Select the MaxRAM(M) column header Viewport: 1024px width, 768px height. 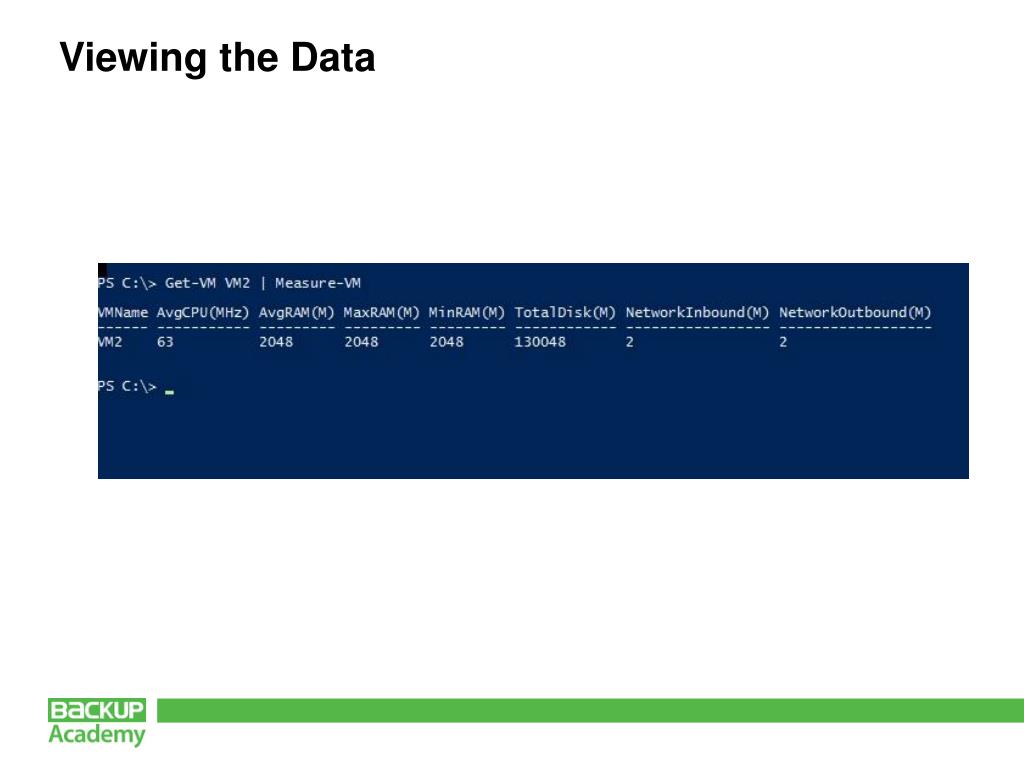381,313
